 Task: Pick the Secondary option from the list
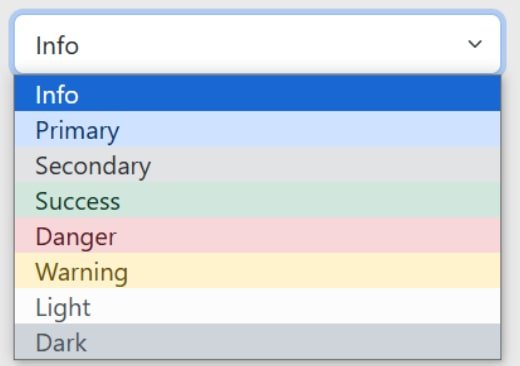pos(257,164)
